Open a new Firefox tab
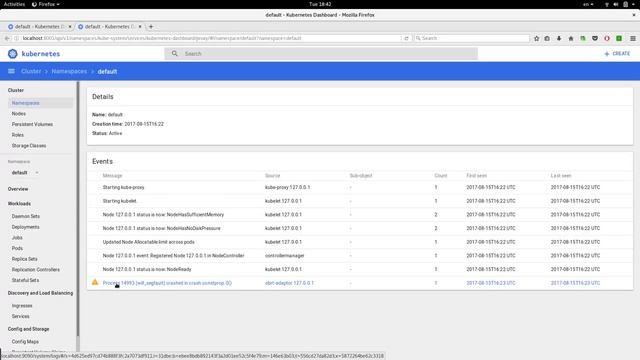This screenshot has width=640, height=360. 151,27
